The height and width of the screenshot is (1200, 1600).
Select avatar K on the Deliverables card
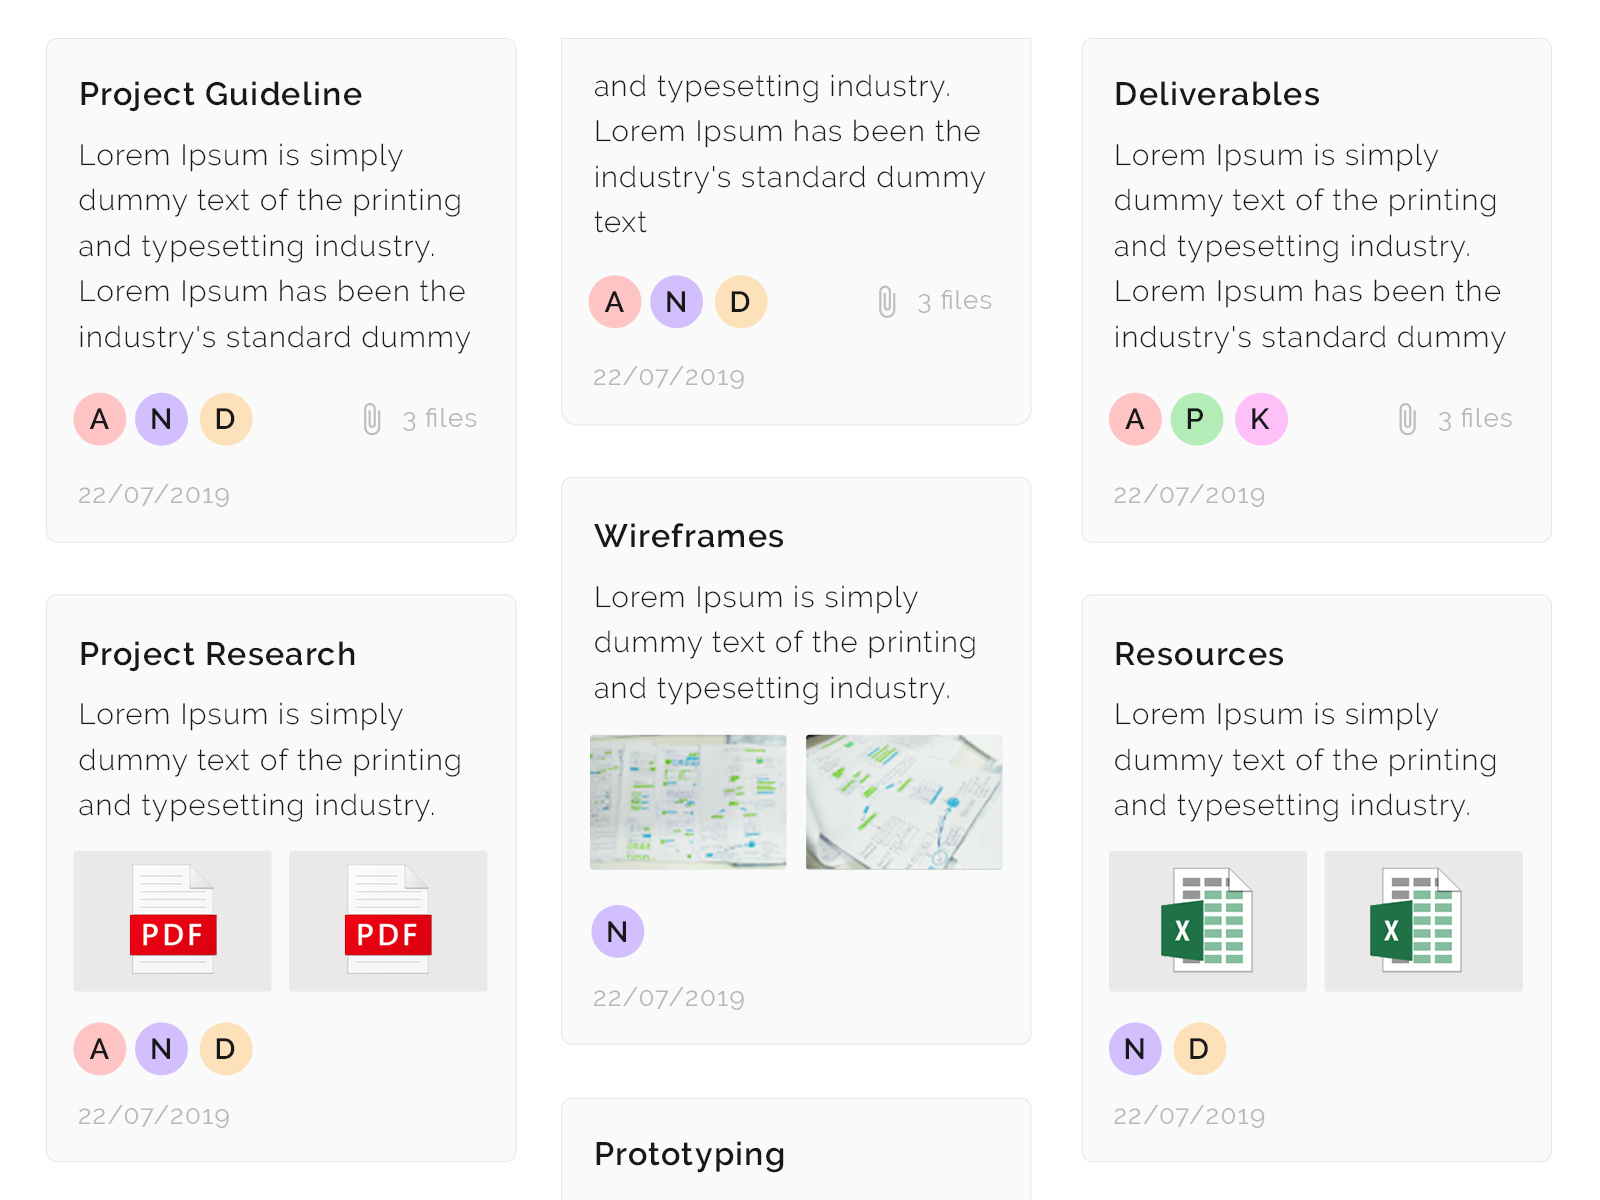point(1260,419)
